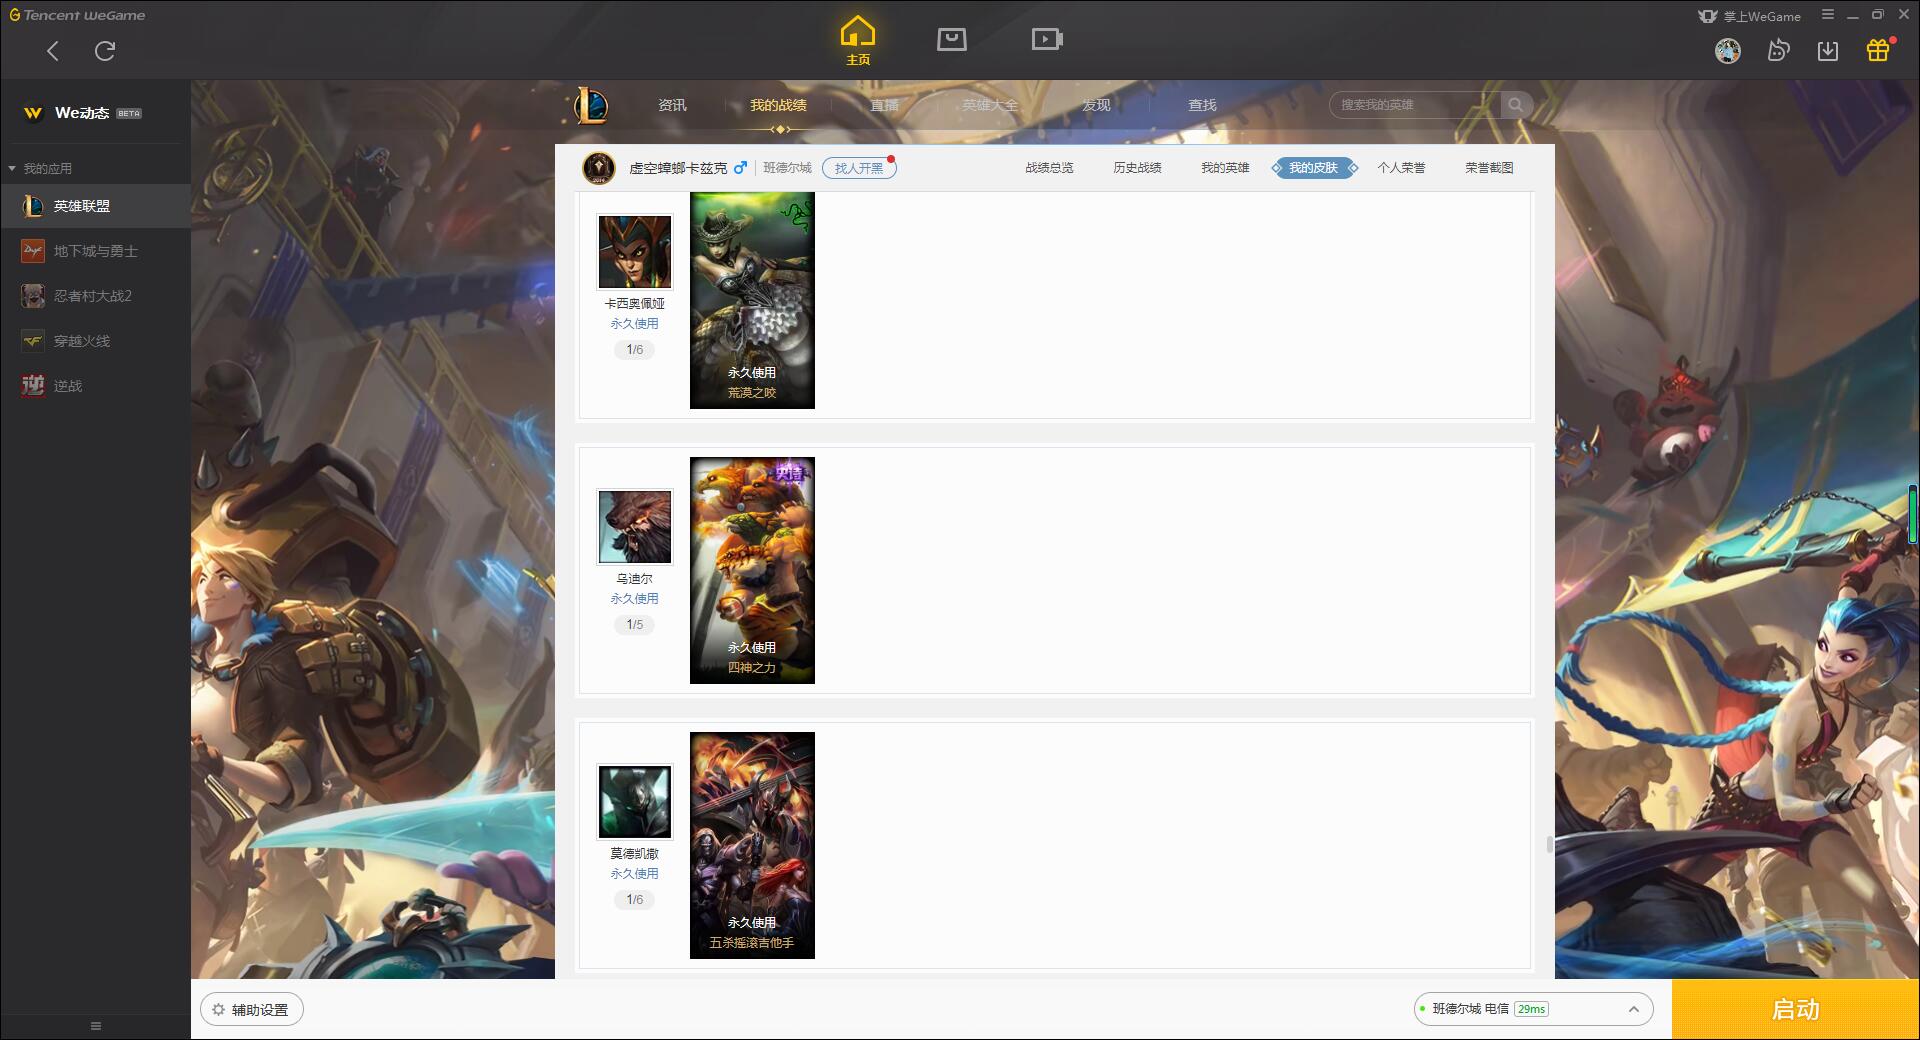Collapse the 我的应用 section

click(x=40, y=168)
